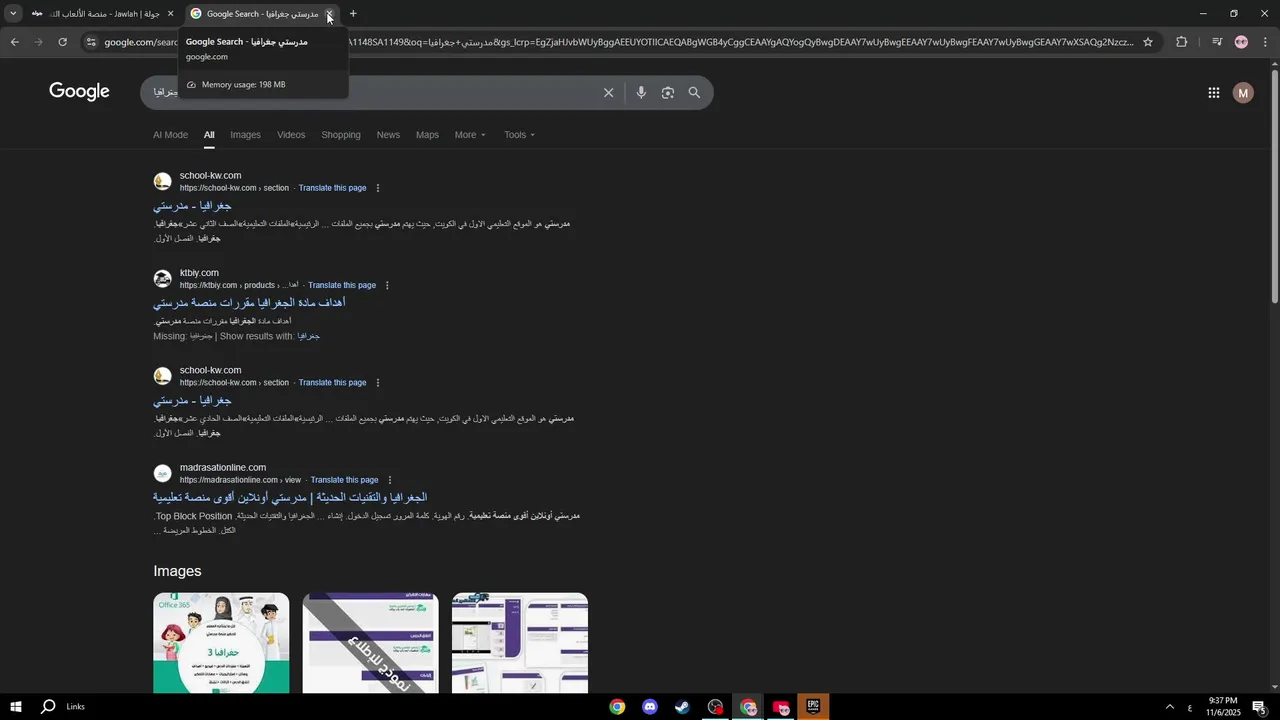Go back to the previous page

[14, 42]
